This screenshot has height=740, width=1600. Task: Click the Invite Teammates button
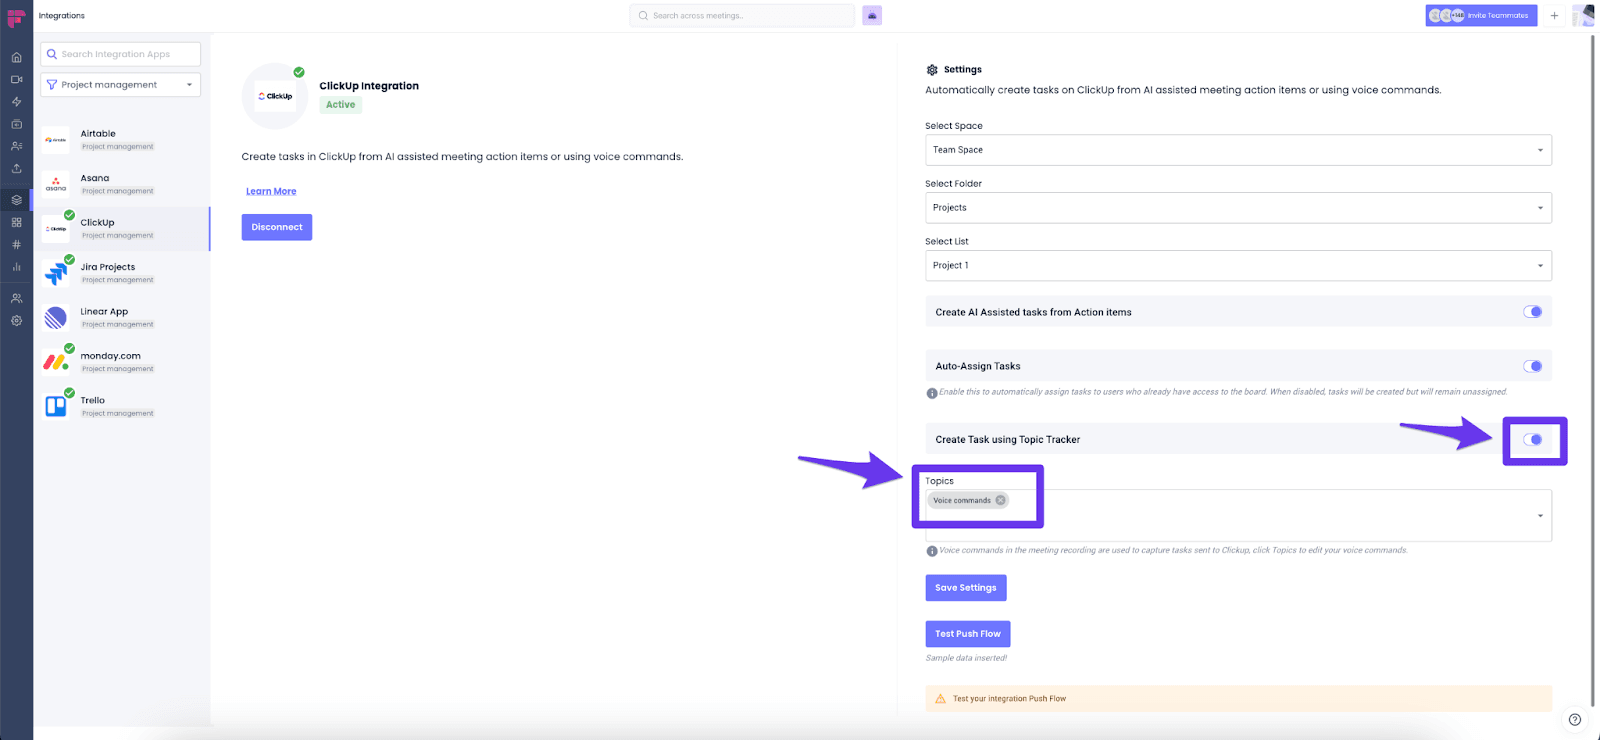(x=1481, y=16)
